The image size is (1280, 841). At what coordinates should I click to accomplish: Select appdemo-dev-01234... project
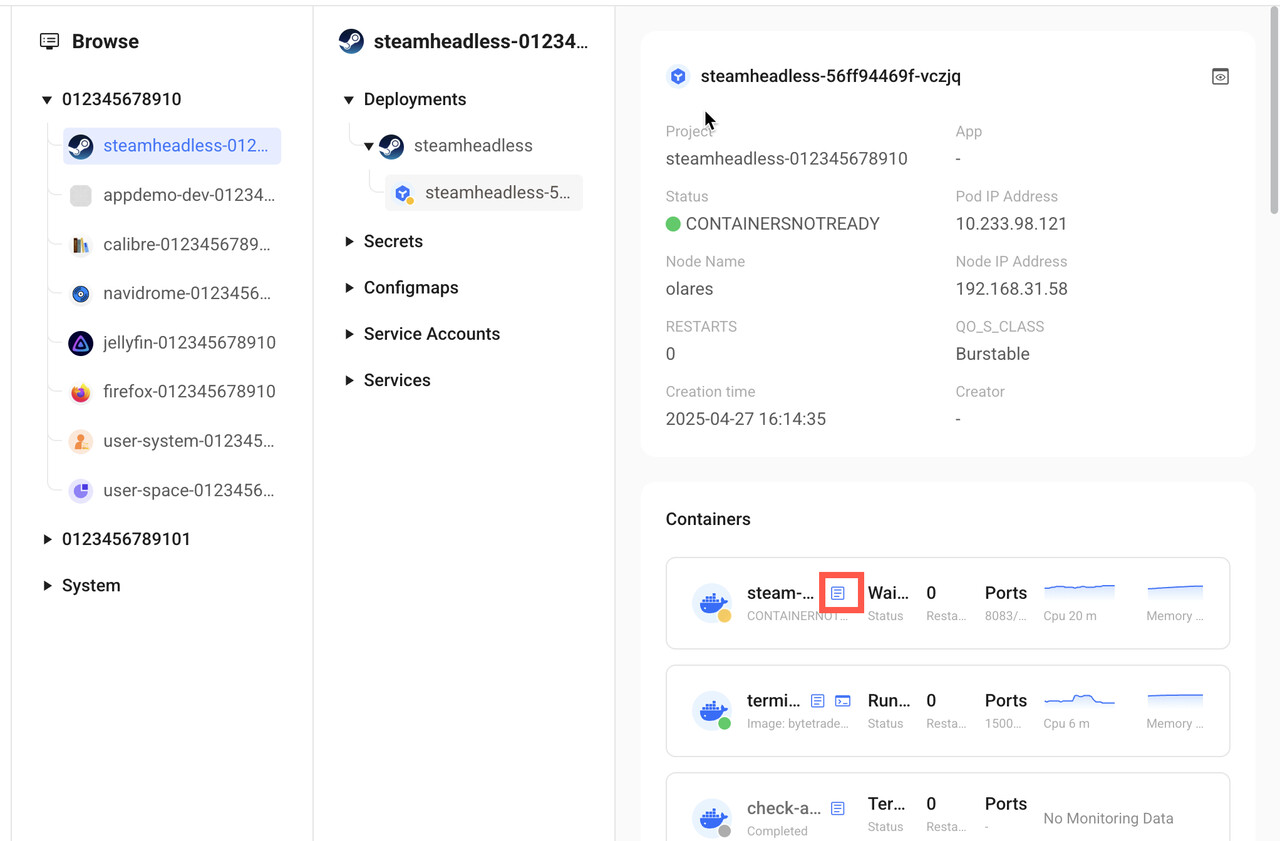(172, 195)
